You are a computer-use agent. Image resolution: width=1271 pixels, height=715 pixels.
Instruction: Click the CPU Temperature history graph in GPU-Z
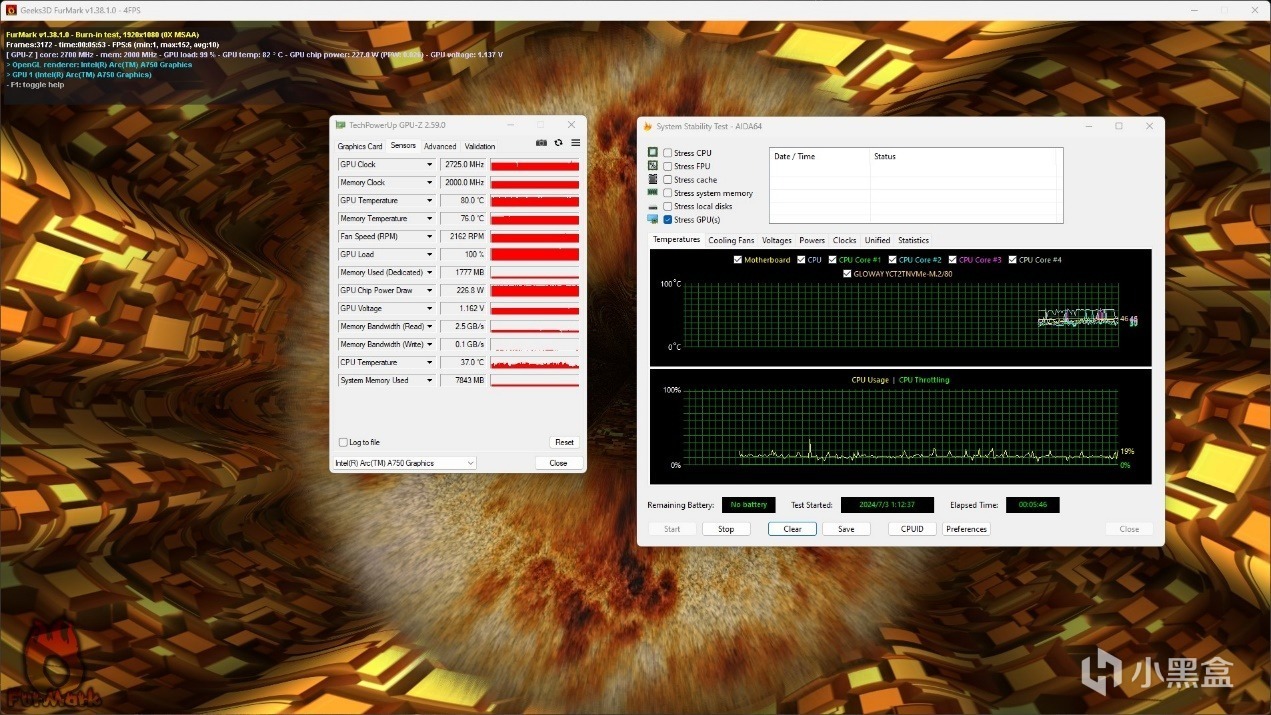pyautogui.click(x=534, y=363)
